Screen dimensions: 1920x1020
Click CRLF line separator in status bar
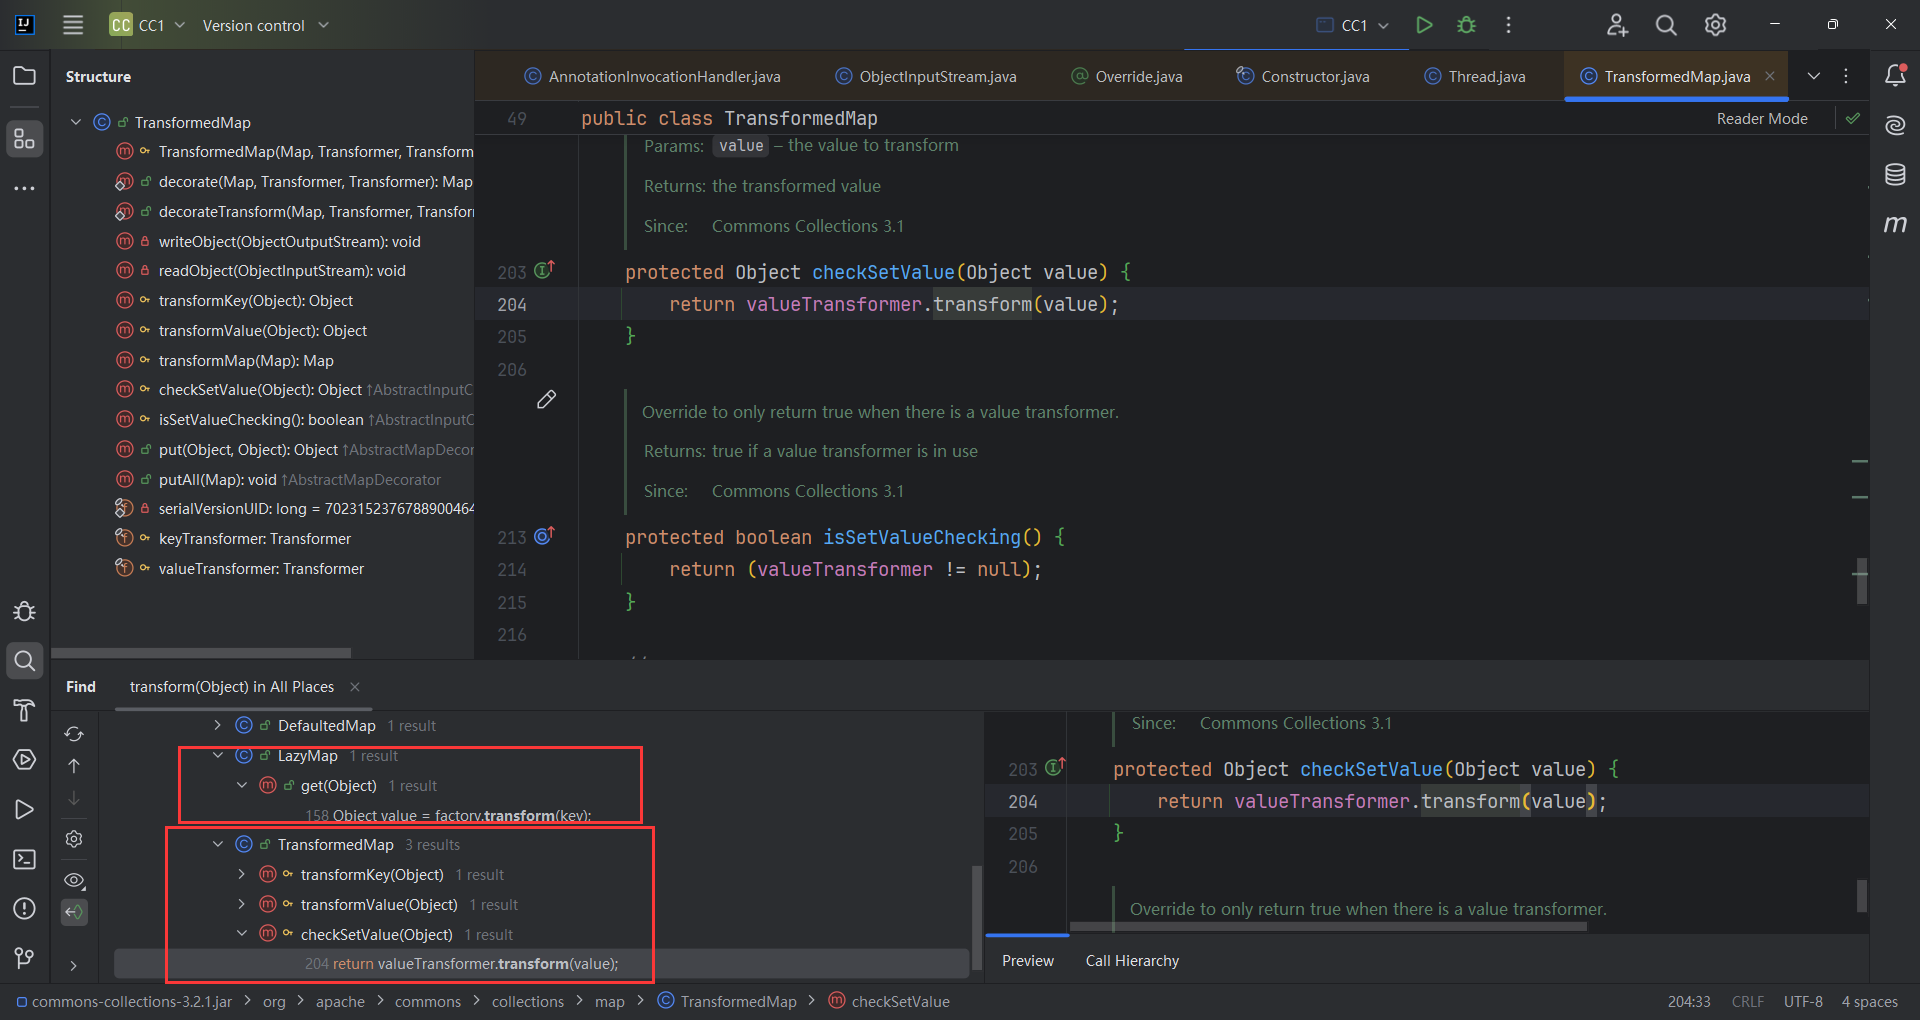pyautogui.click(x=1748, y=1002)
